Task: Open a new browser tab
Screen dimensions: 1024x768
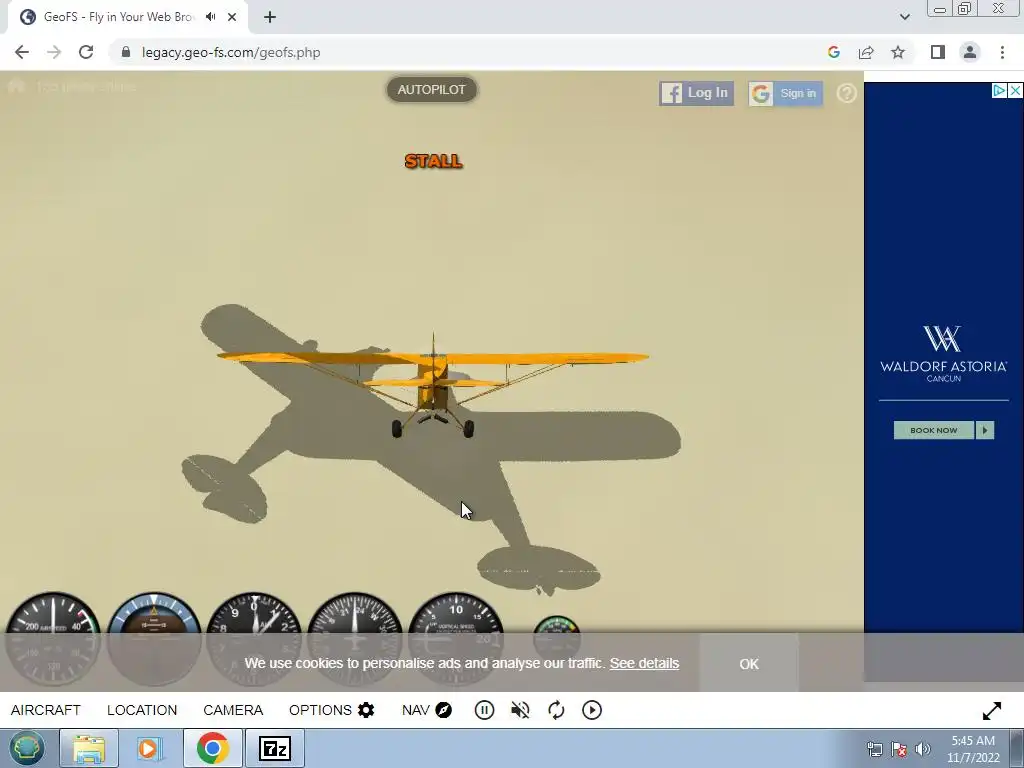Action: coord(270,17)
